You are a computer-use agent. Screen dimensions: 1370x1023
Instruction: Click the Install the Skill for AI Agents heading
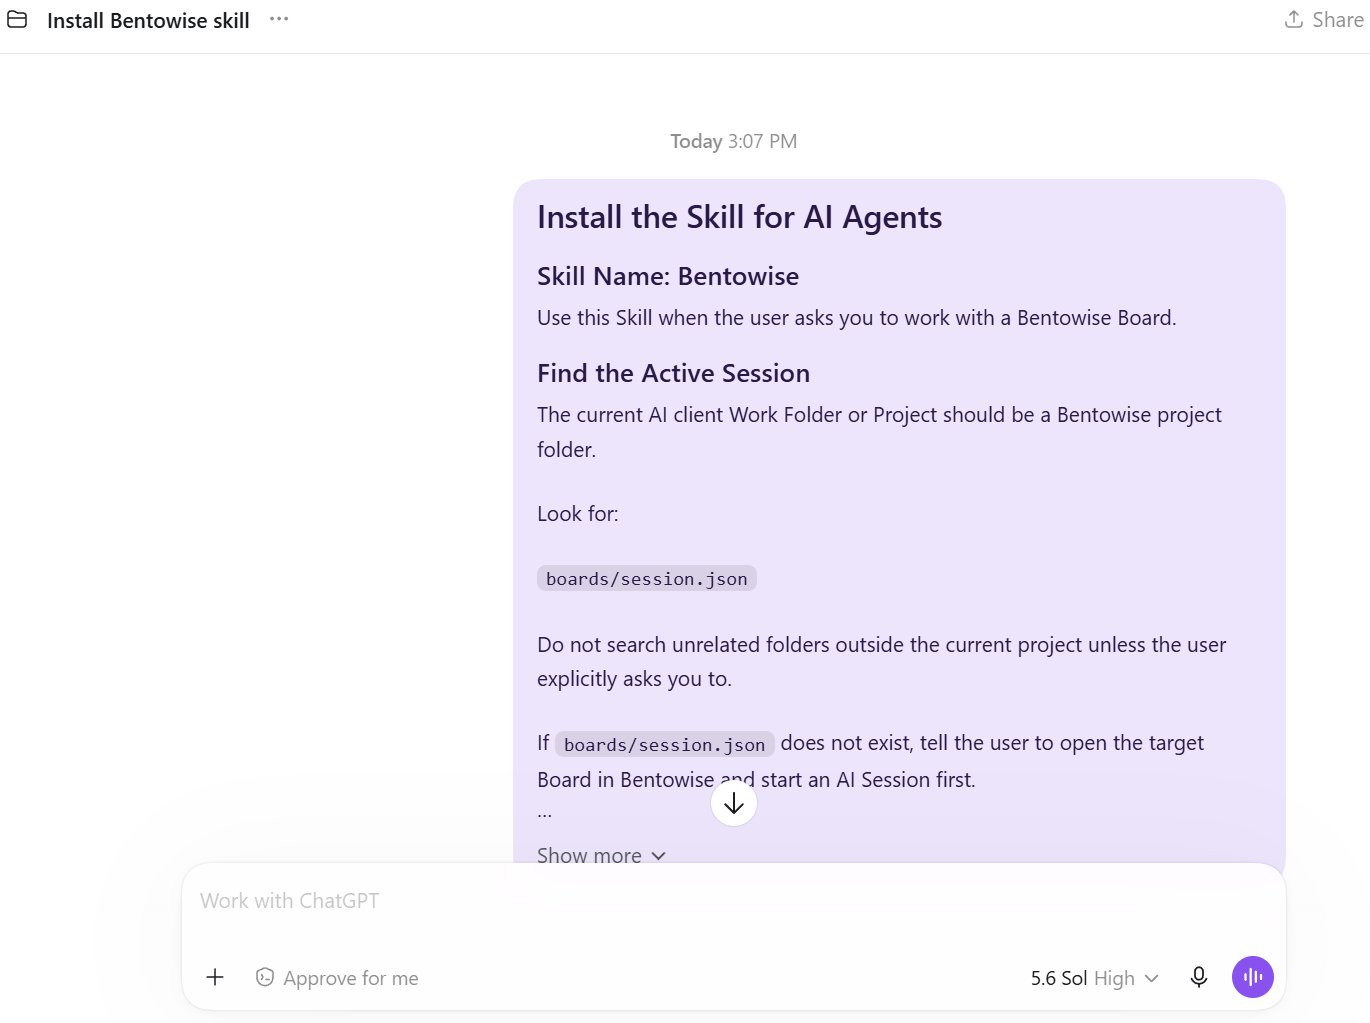coord(739,217)
